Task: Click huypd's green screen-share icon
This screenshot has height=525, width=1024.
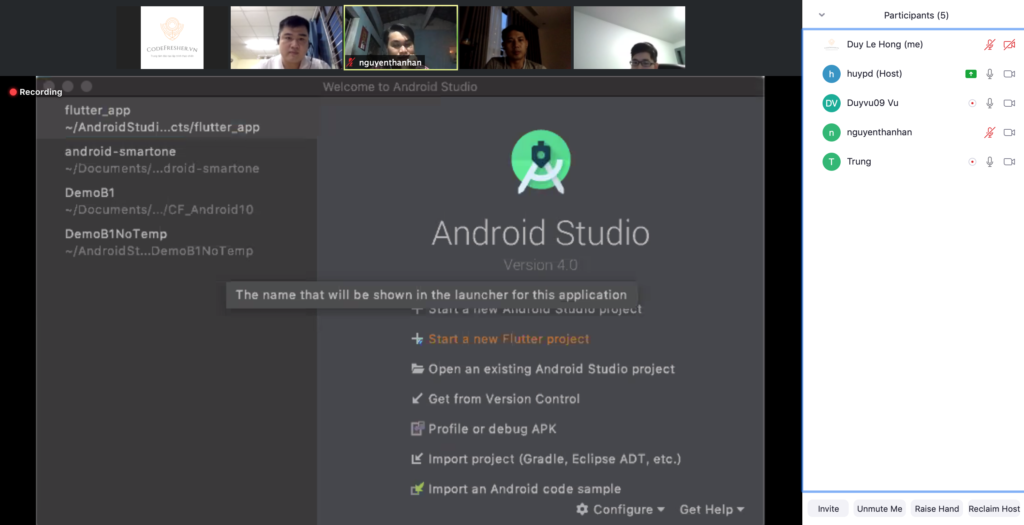Action: (x=971, y=74)
